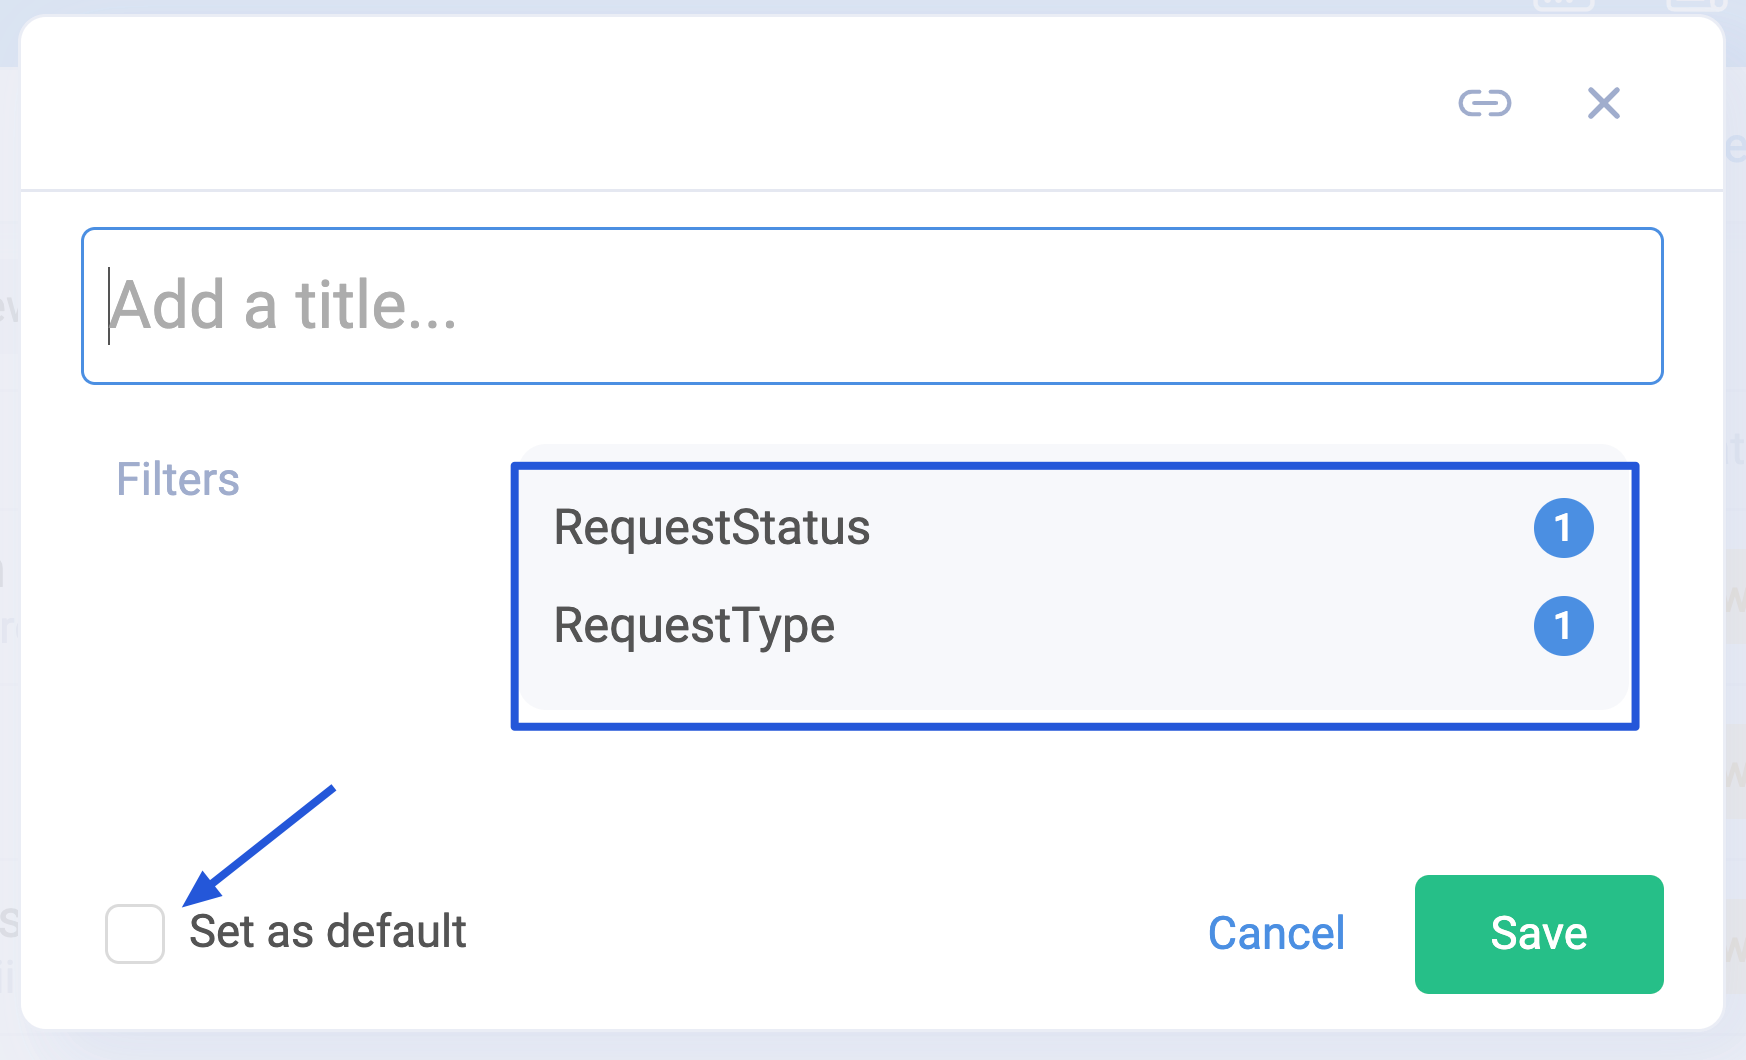This screenshot has width=1746, height=1060.
Task: Enable the Set as default checkbox
Action: 135,934
